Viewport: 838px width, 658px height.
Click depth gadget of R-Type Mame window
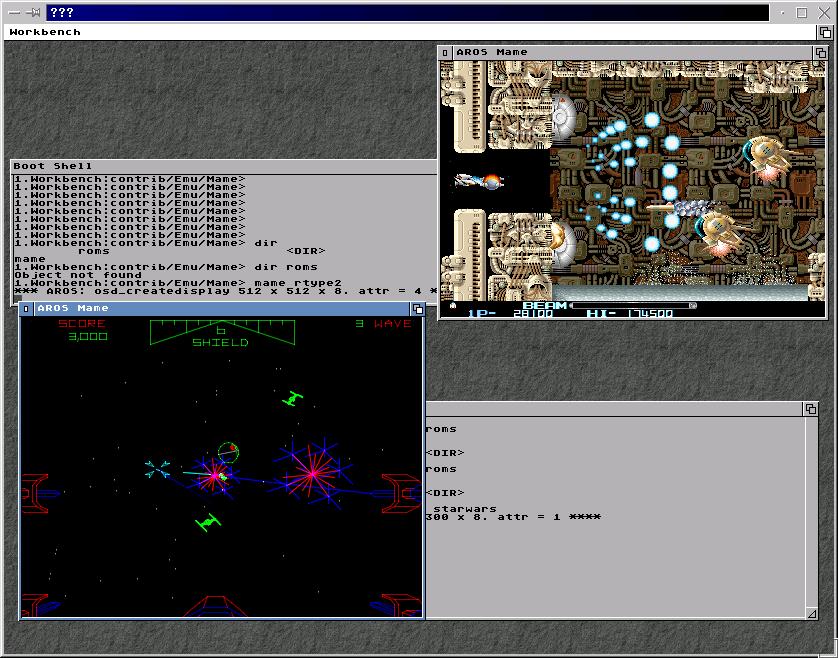click(x=820, y=52)
